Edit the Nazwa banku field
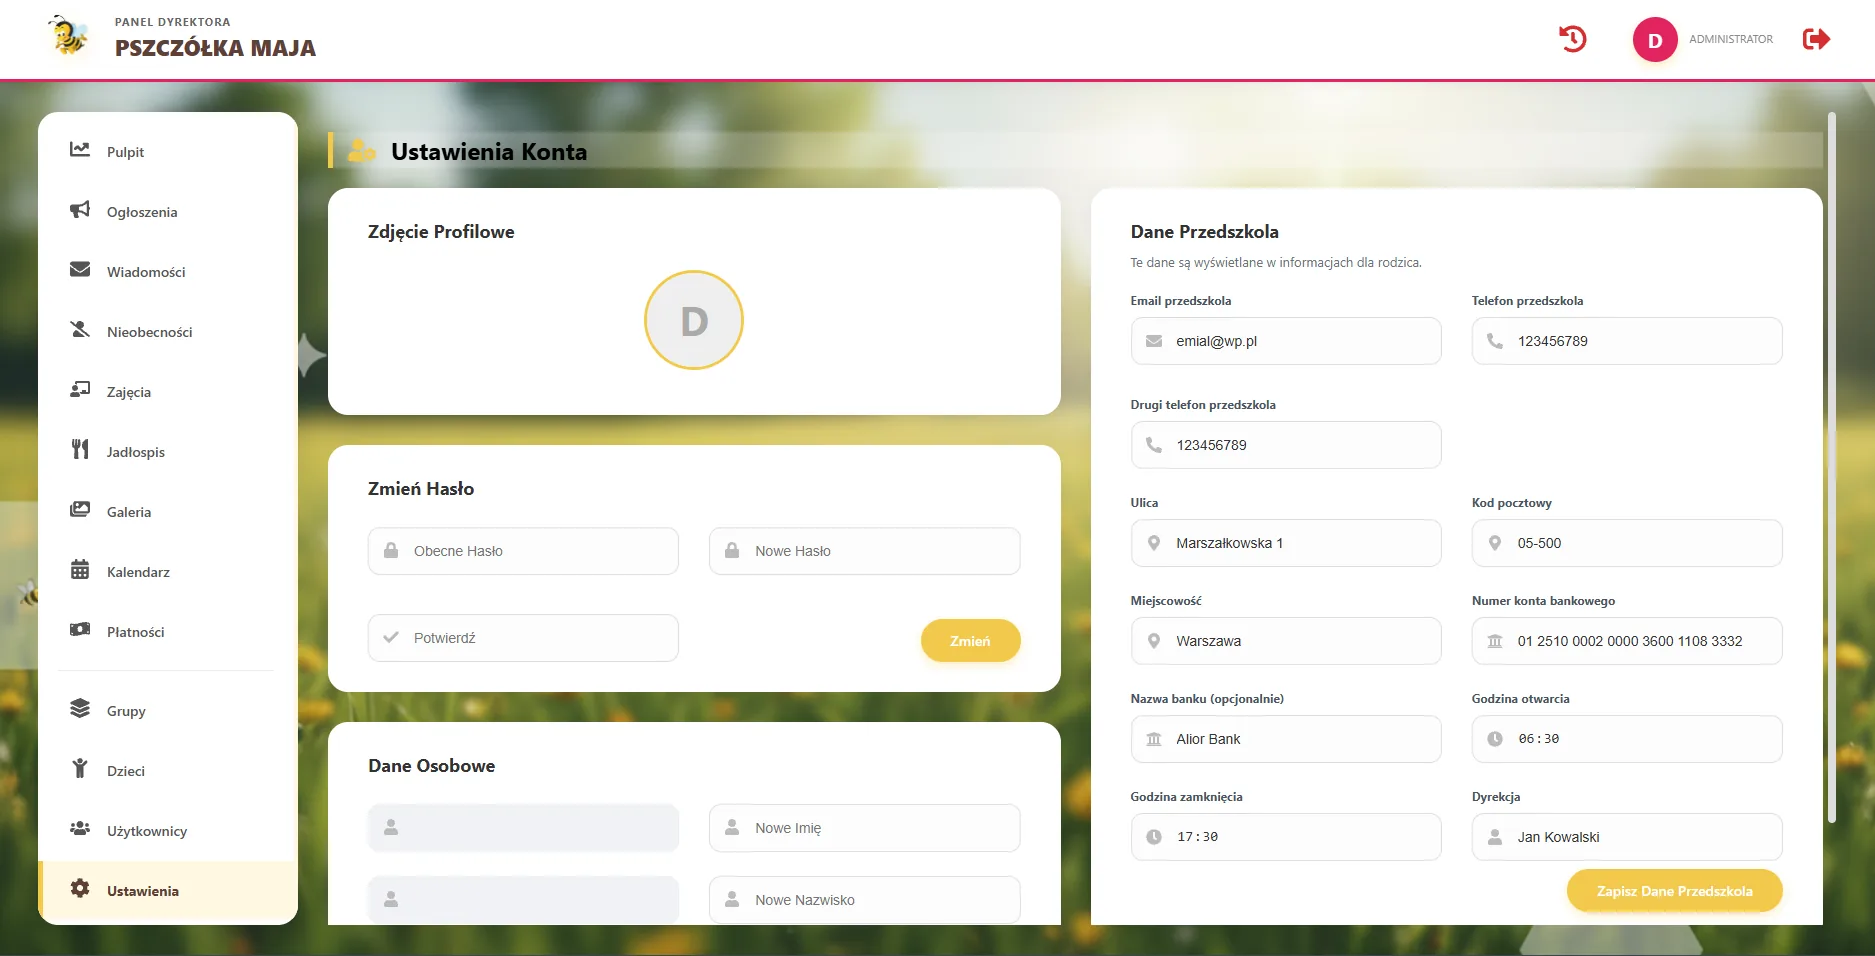 [1286, 739]
